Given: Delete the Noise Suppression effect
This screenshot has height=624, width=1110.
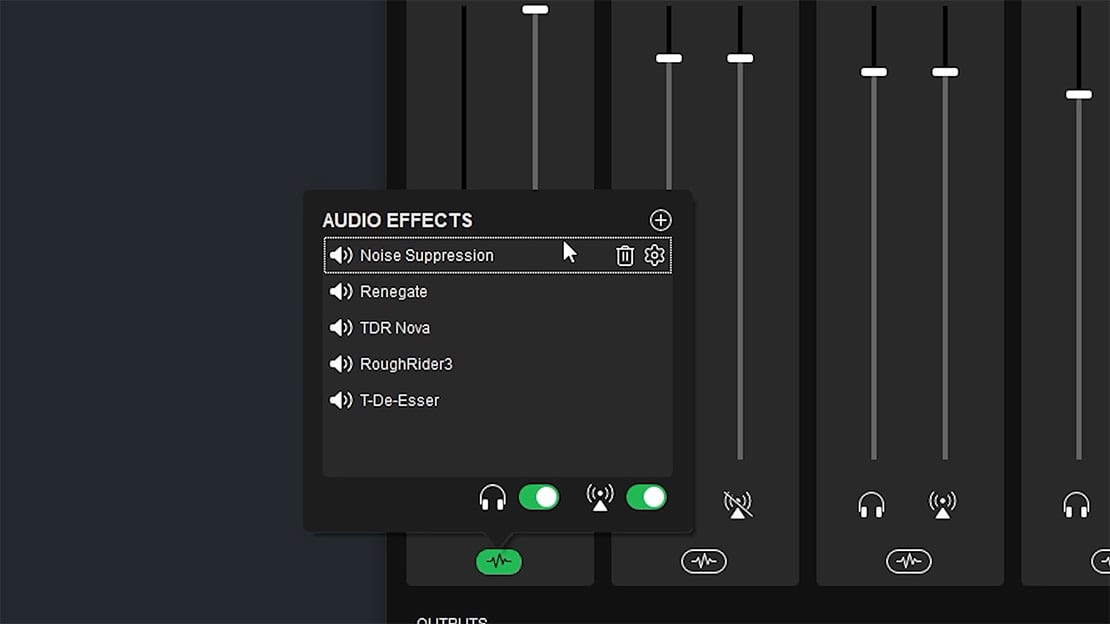Looking at the screenshot, I should point(624,256).
